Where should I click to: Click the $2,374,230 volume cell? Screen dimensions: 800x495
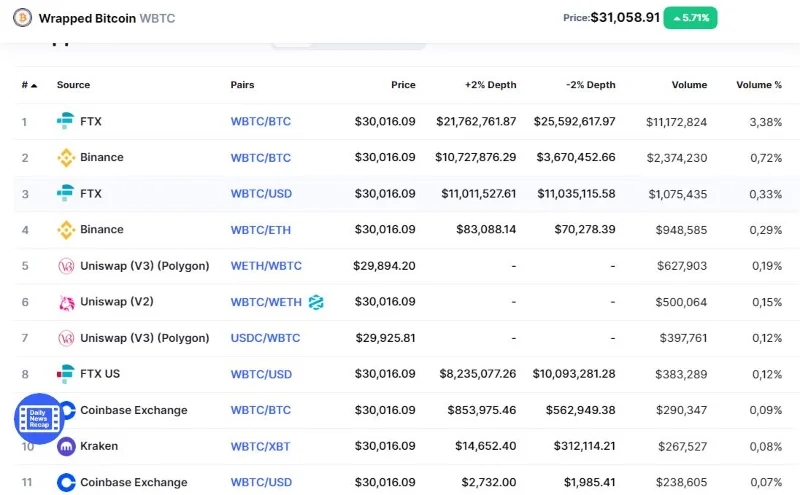[x=677, y=158]
